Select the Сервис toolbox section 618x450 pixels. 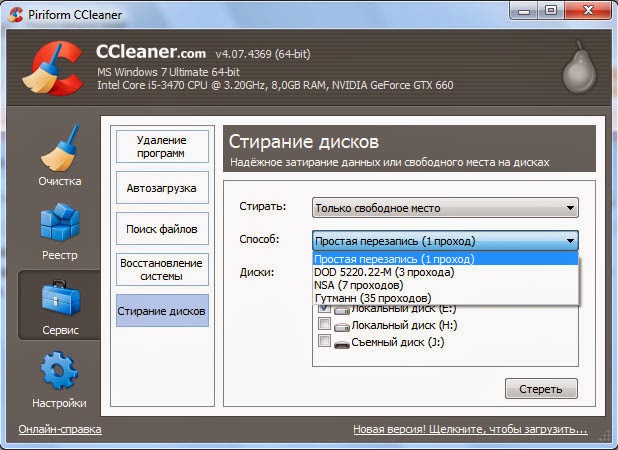(60, 306)
